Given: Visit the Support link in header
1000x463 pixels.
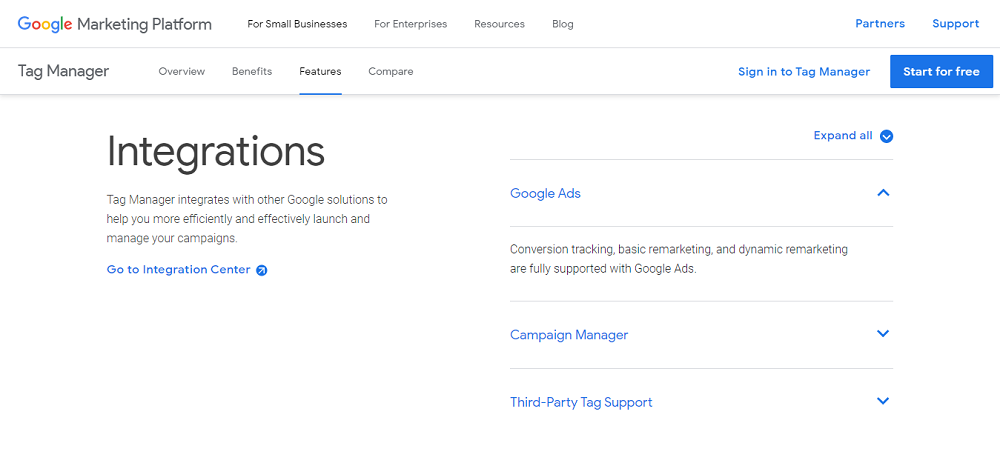Looking at the screenshot, I should (955, 24).
